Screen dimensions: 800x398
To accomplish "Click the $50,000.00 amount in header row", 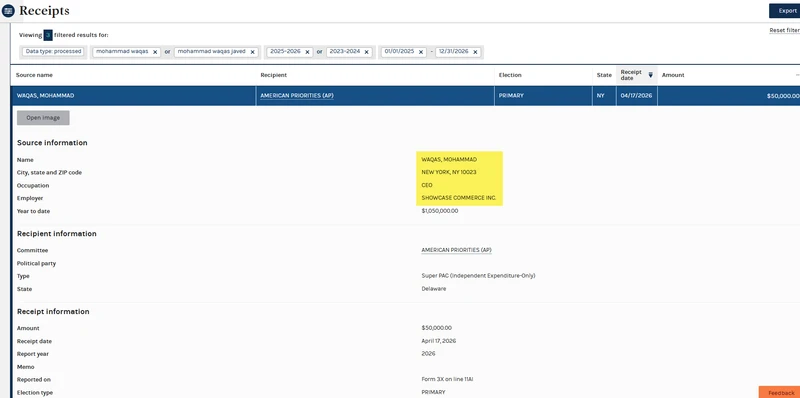I will tap(783, 96).
